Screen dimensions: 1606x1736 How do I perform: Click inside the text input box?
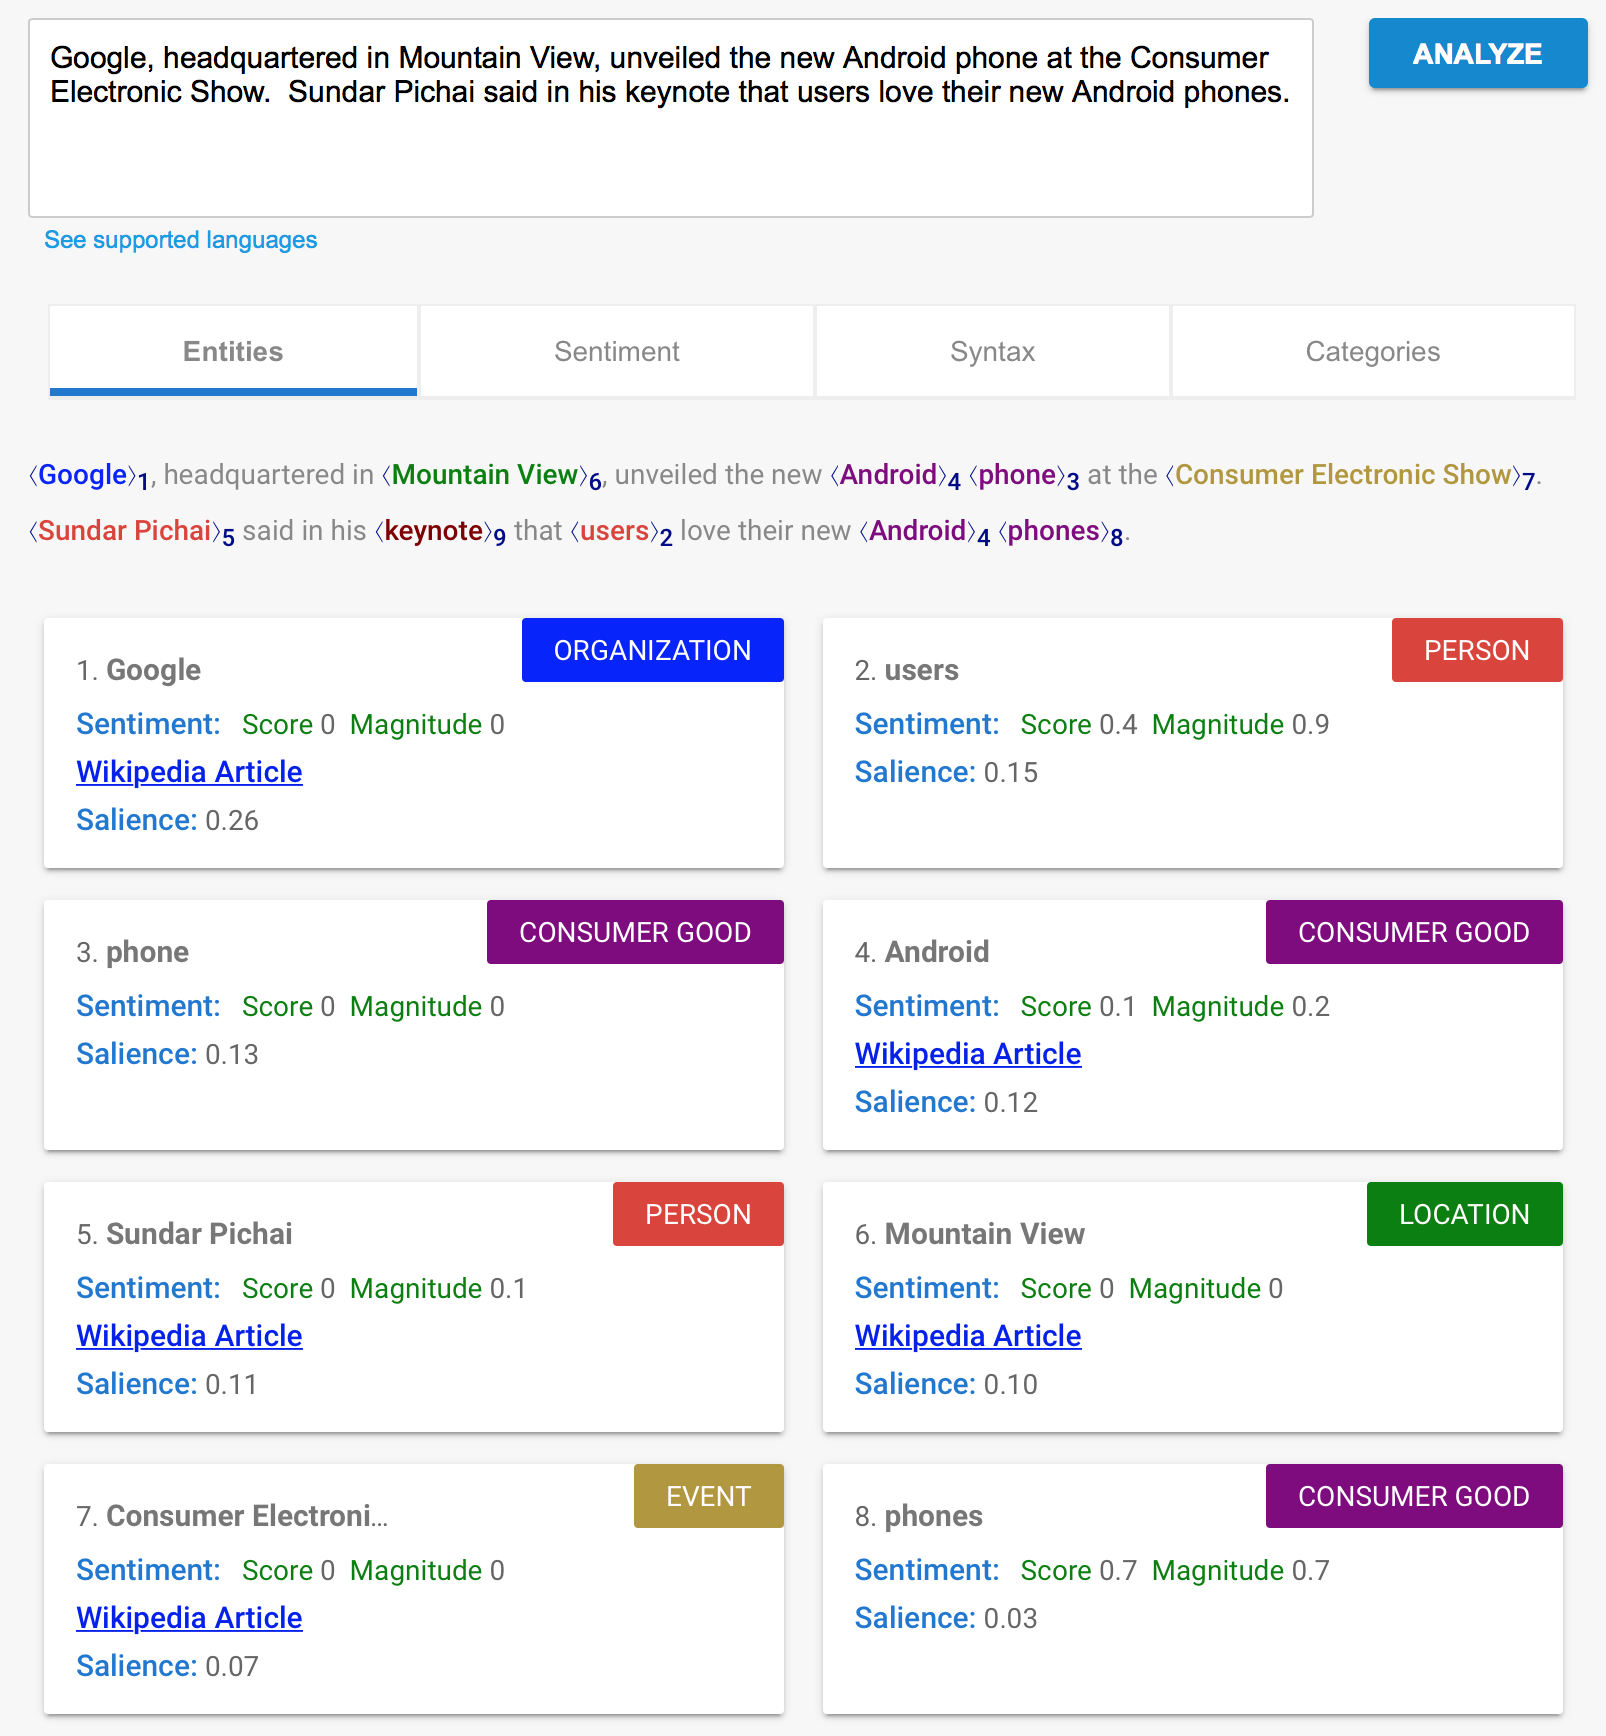pyautogui.click(x=670, y=118)
